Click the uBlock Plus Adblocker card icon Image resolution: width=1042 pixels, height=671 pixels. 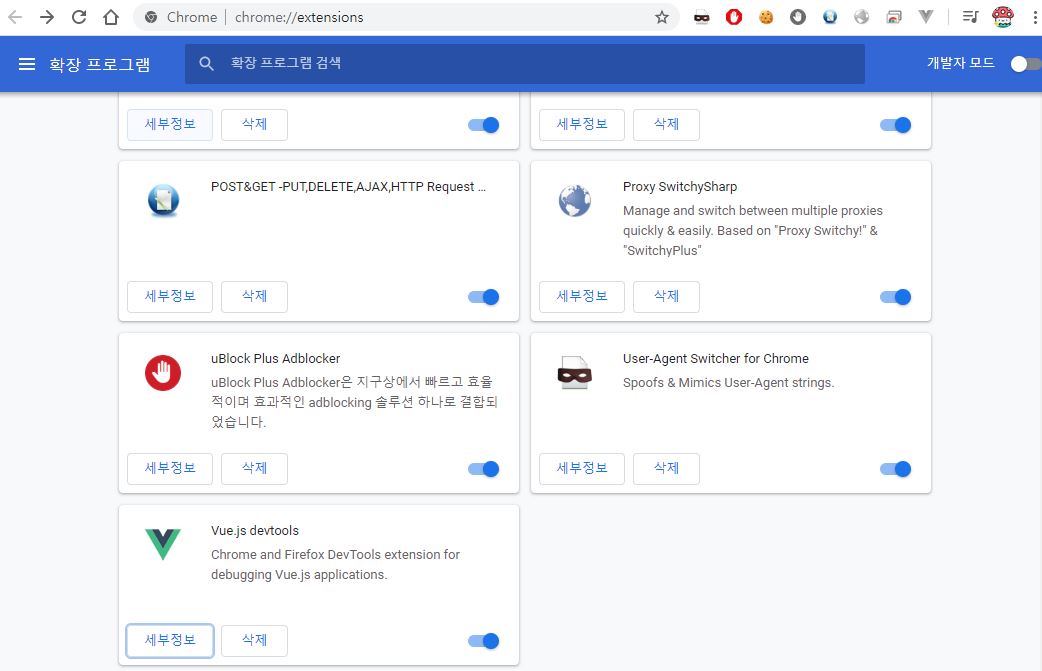(163, 373)
